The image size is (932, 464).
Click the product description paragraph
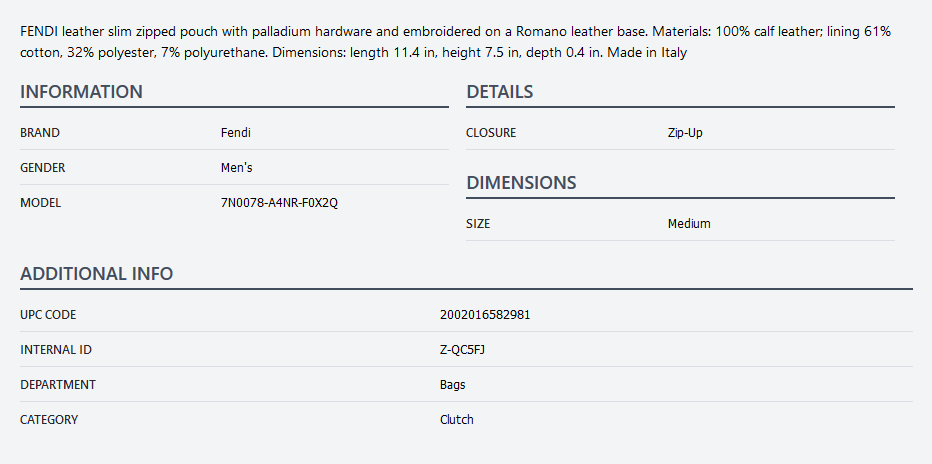point(455,42)
